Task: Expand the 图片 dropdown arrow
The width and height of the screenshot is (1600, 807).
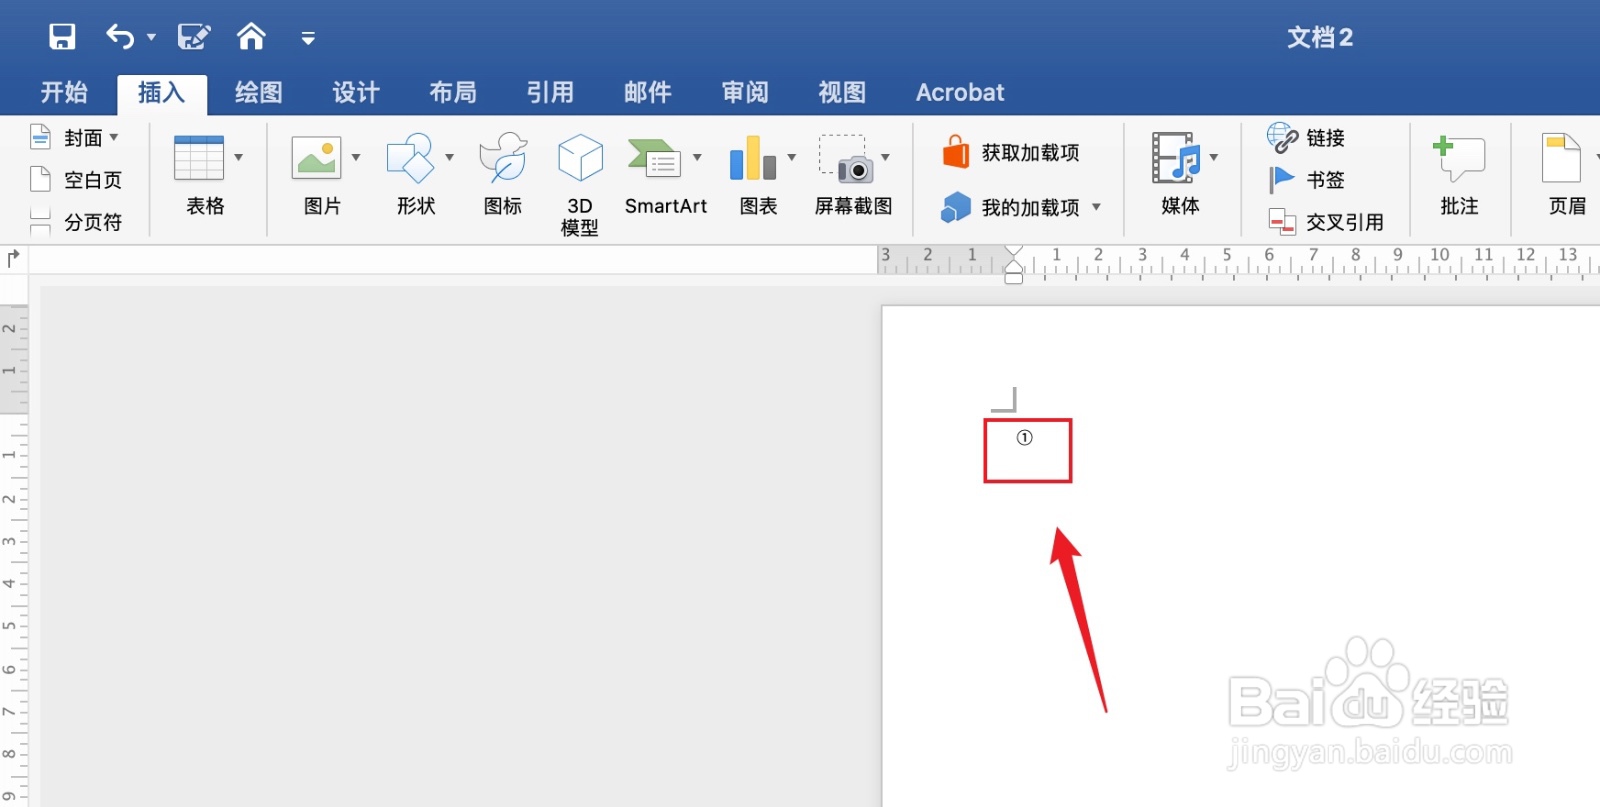Action: [356, 157]
